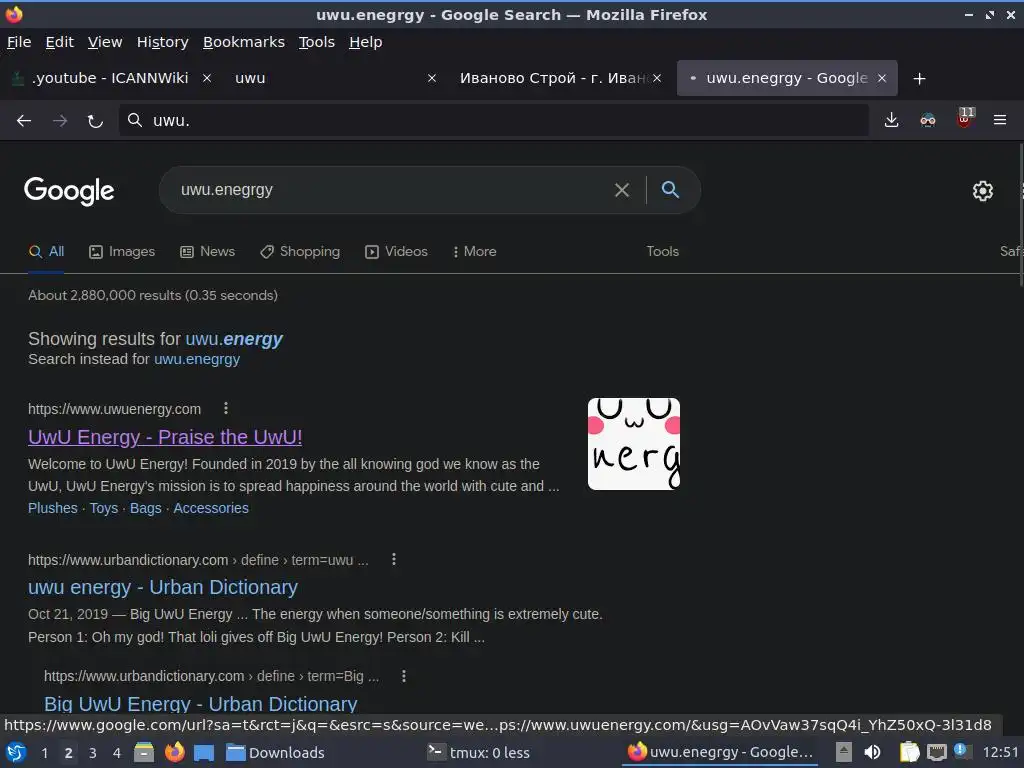Open UwU Energy - Praise the UwU! result
The height and width of the screenshot is (768, 1024).
(165, 437)
